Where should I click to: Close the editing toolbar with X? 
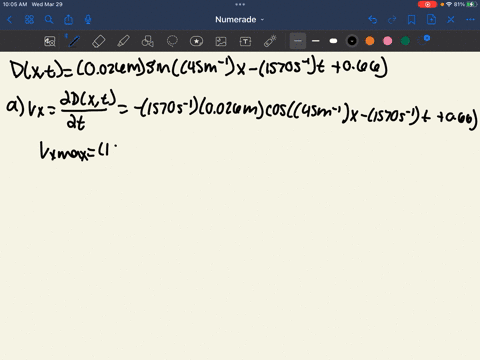pos(451,20)
